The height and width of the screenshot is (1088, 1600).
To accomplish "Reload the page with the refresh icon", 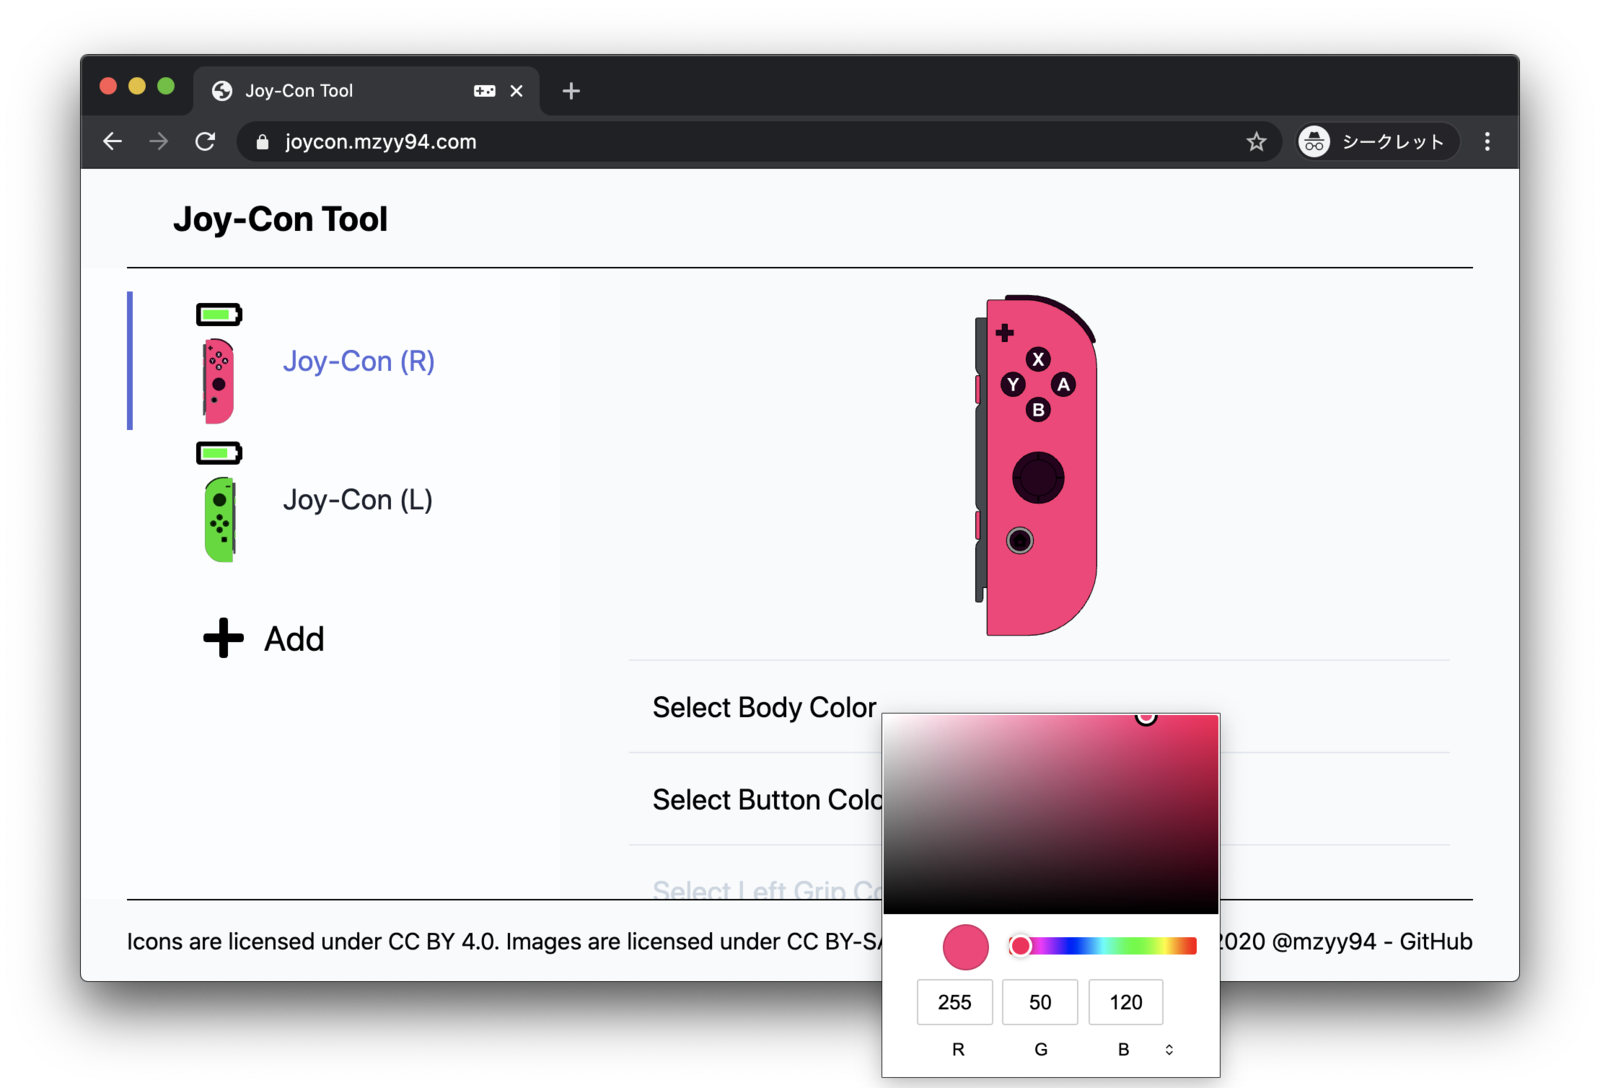I will click(205, 142).
